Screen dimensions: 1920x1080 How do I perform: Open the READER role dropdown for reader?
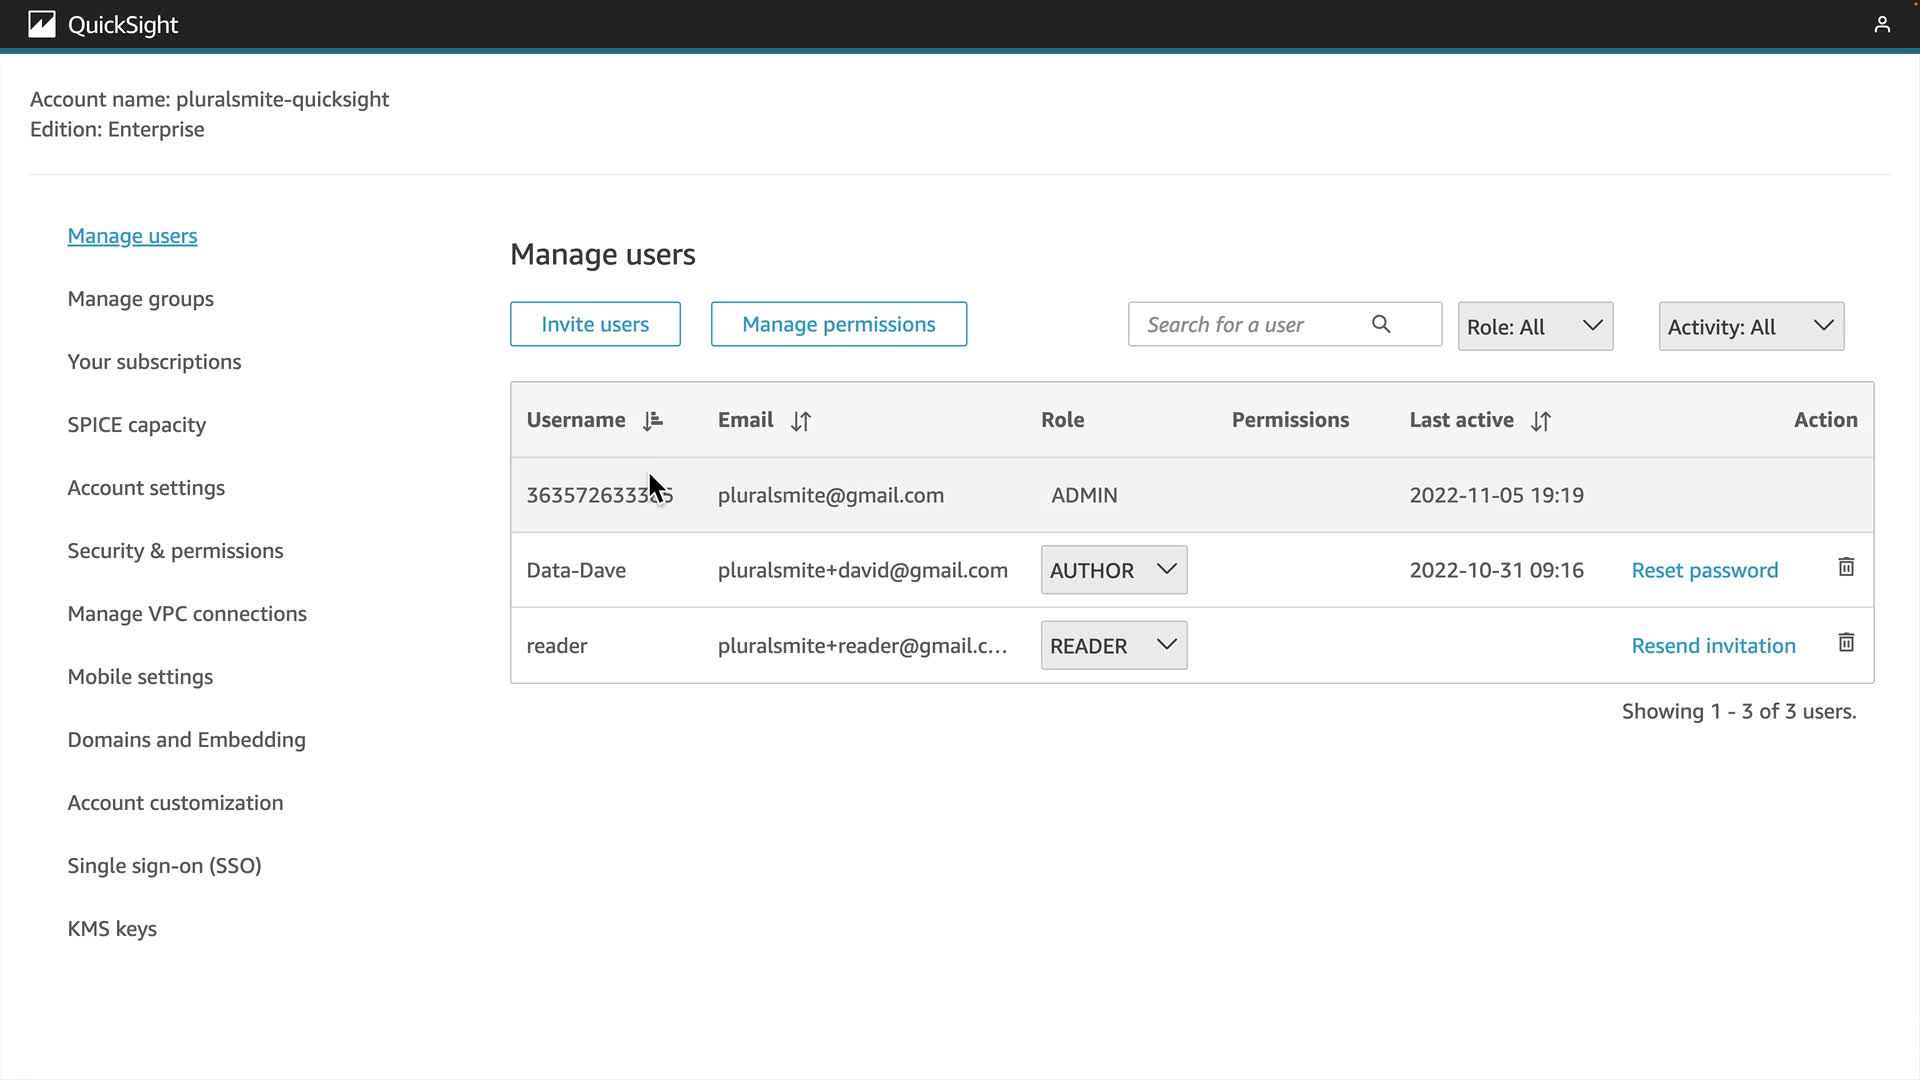(1113, 646)
